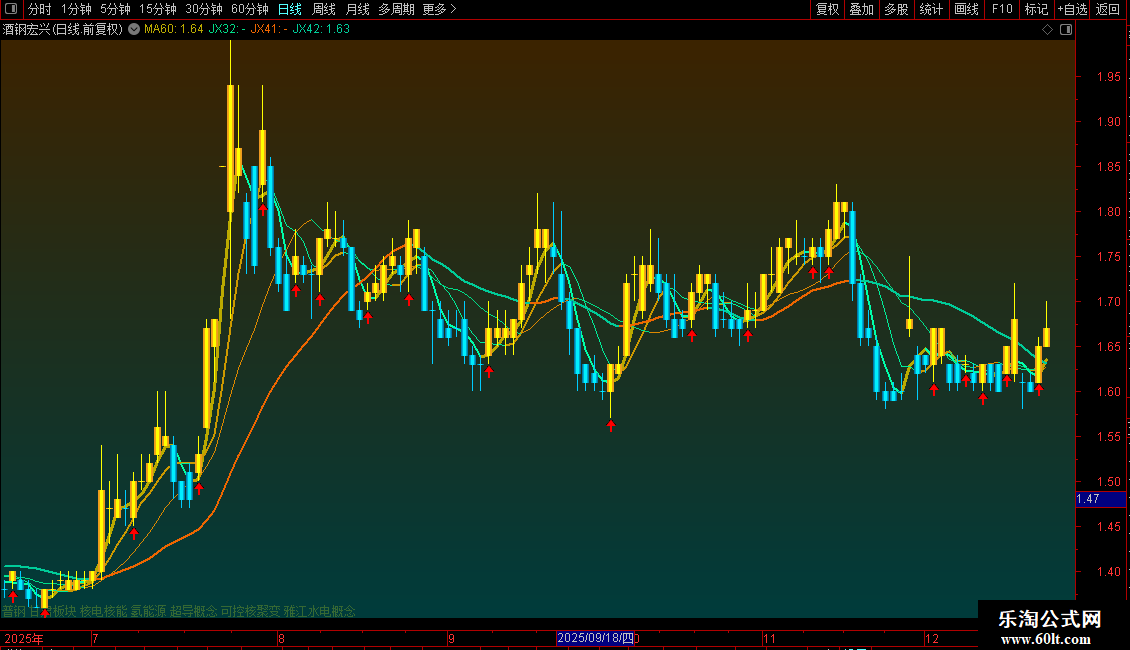Click the 1.80 price axis label
This screenshot has width=1130, height=650.
click(x=1108, y=211)
